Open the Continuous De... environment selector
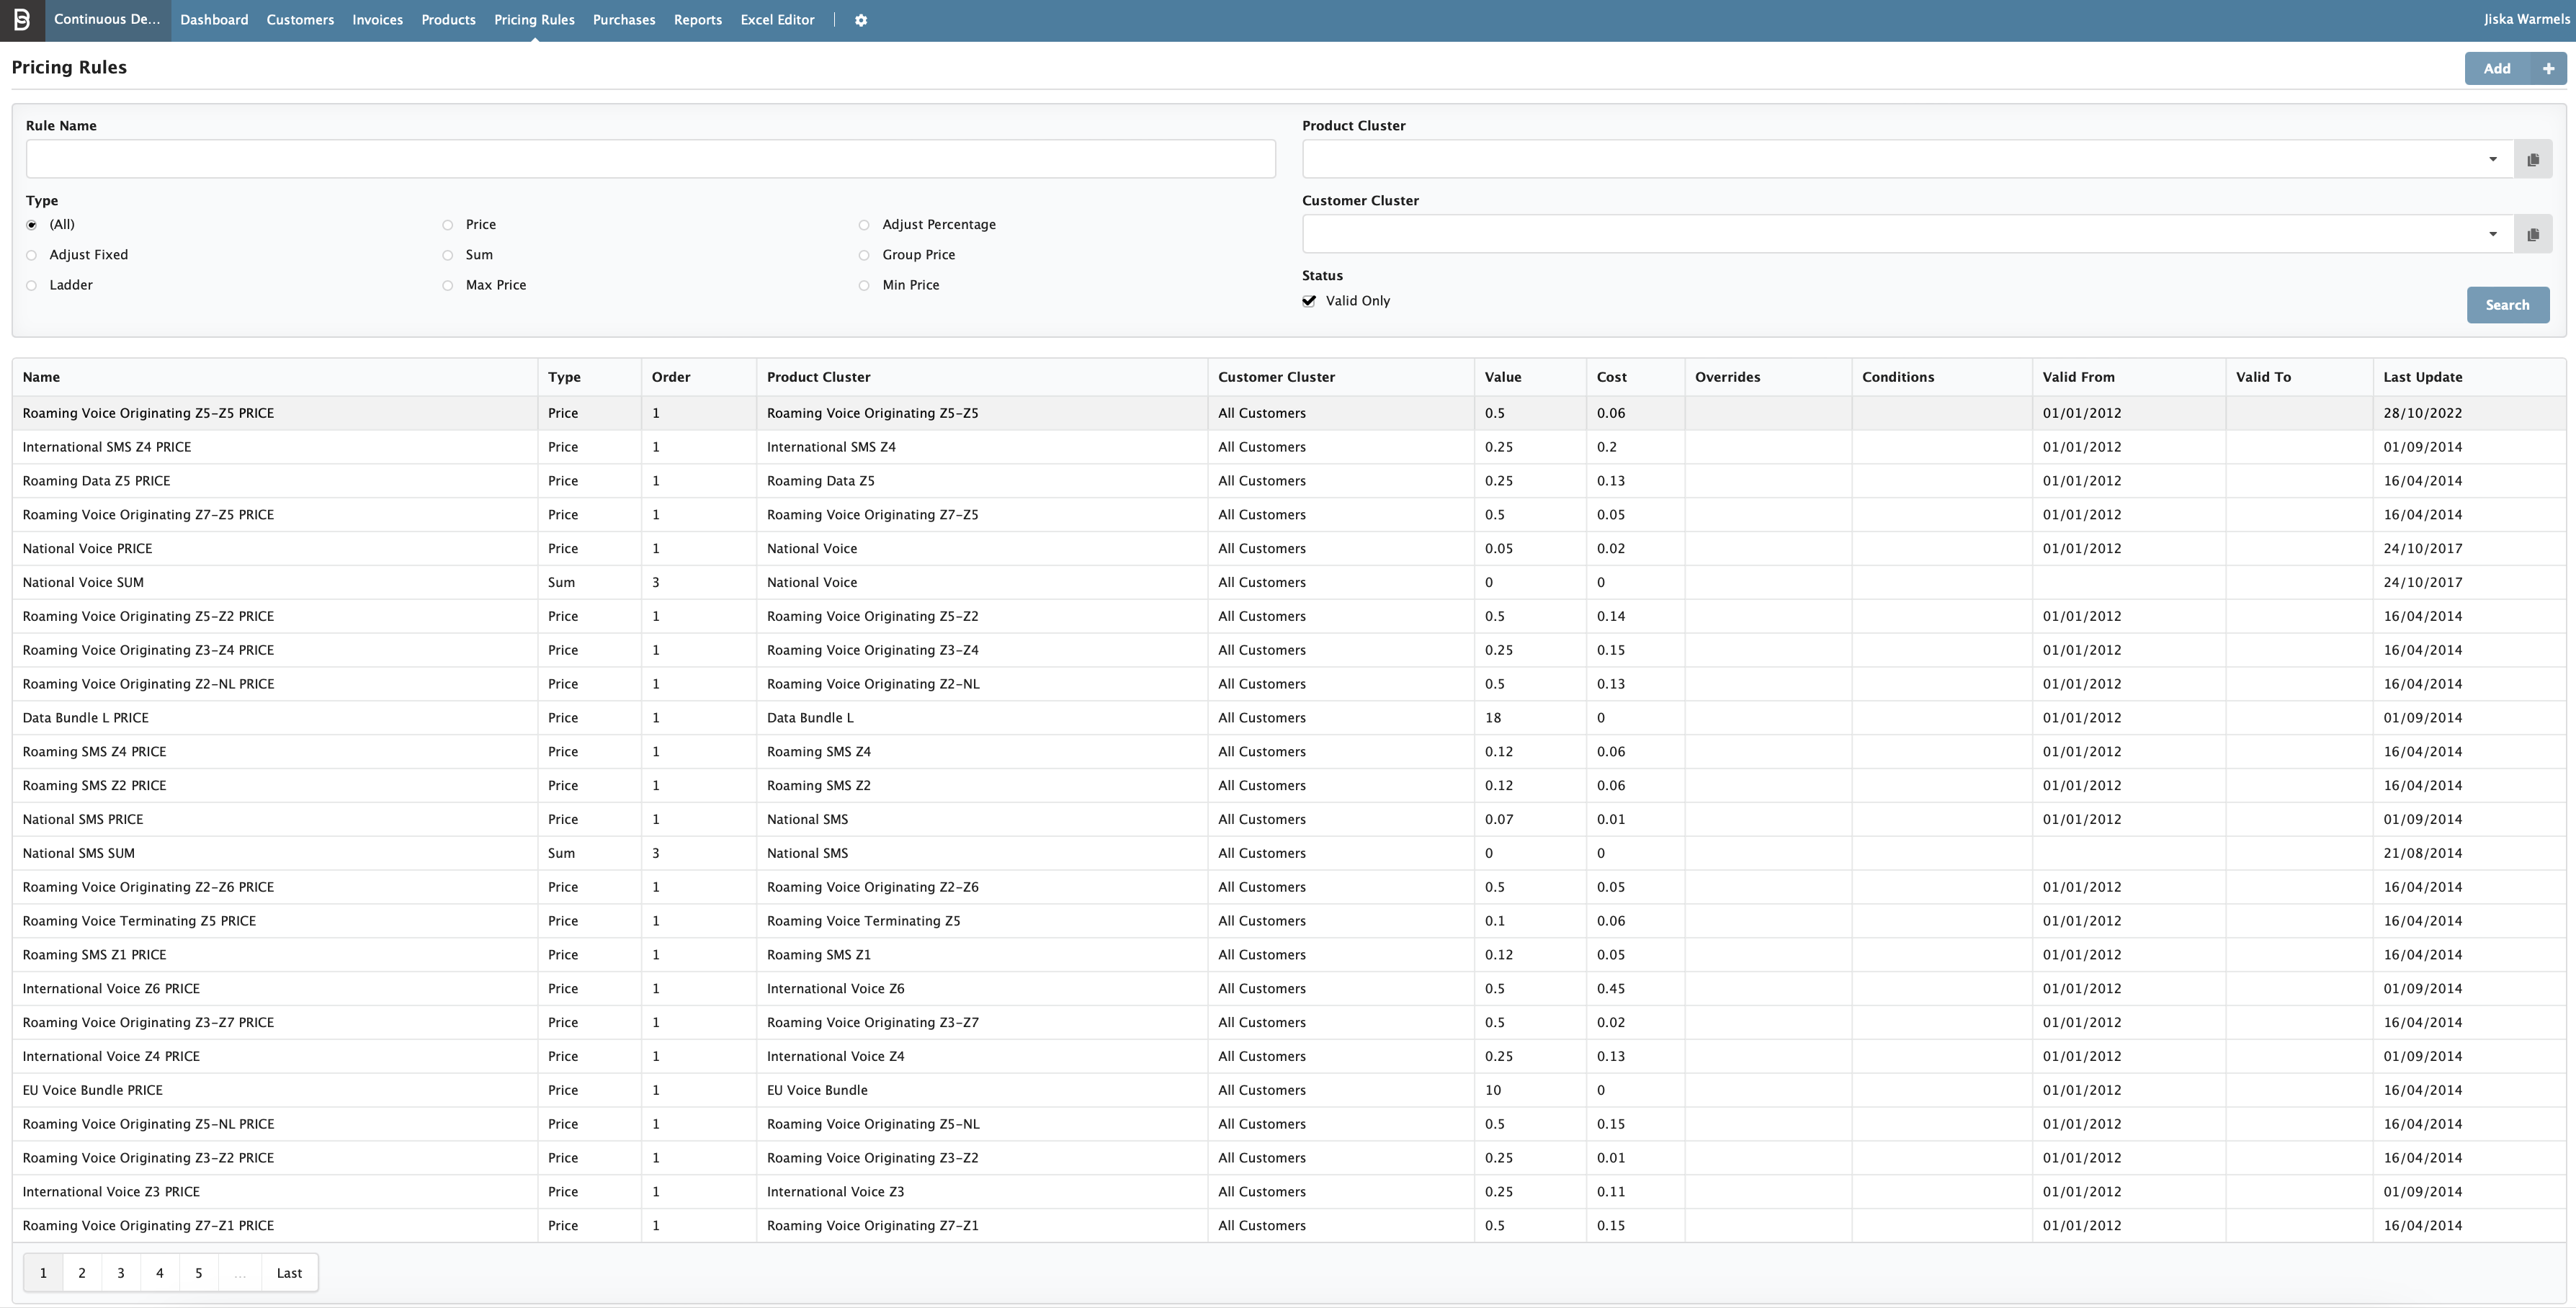The width and height of the screenshot is (2576, 1308). (x=107, y=20)
